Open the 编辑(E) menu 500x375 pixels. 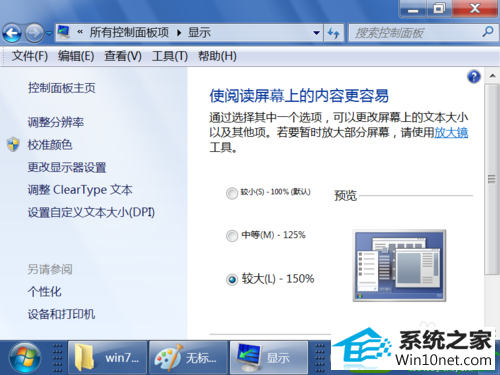[x=76, y=56]
